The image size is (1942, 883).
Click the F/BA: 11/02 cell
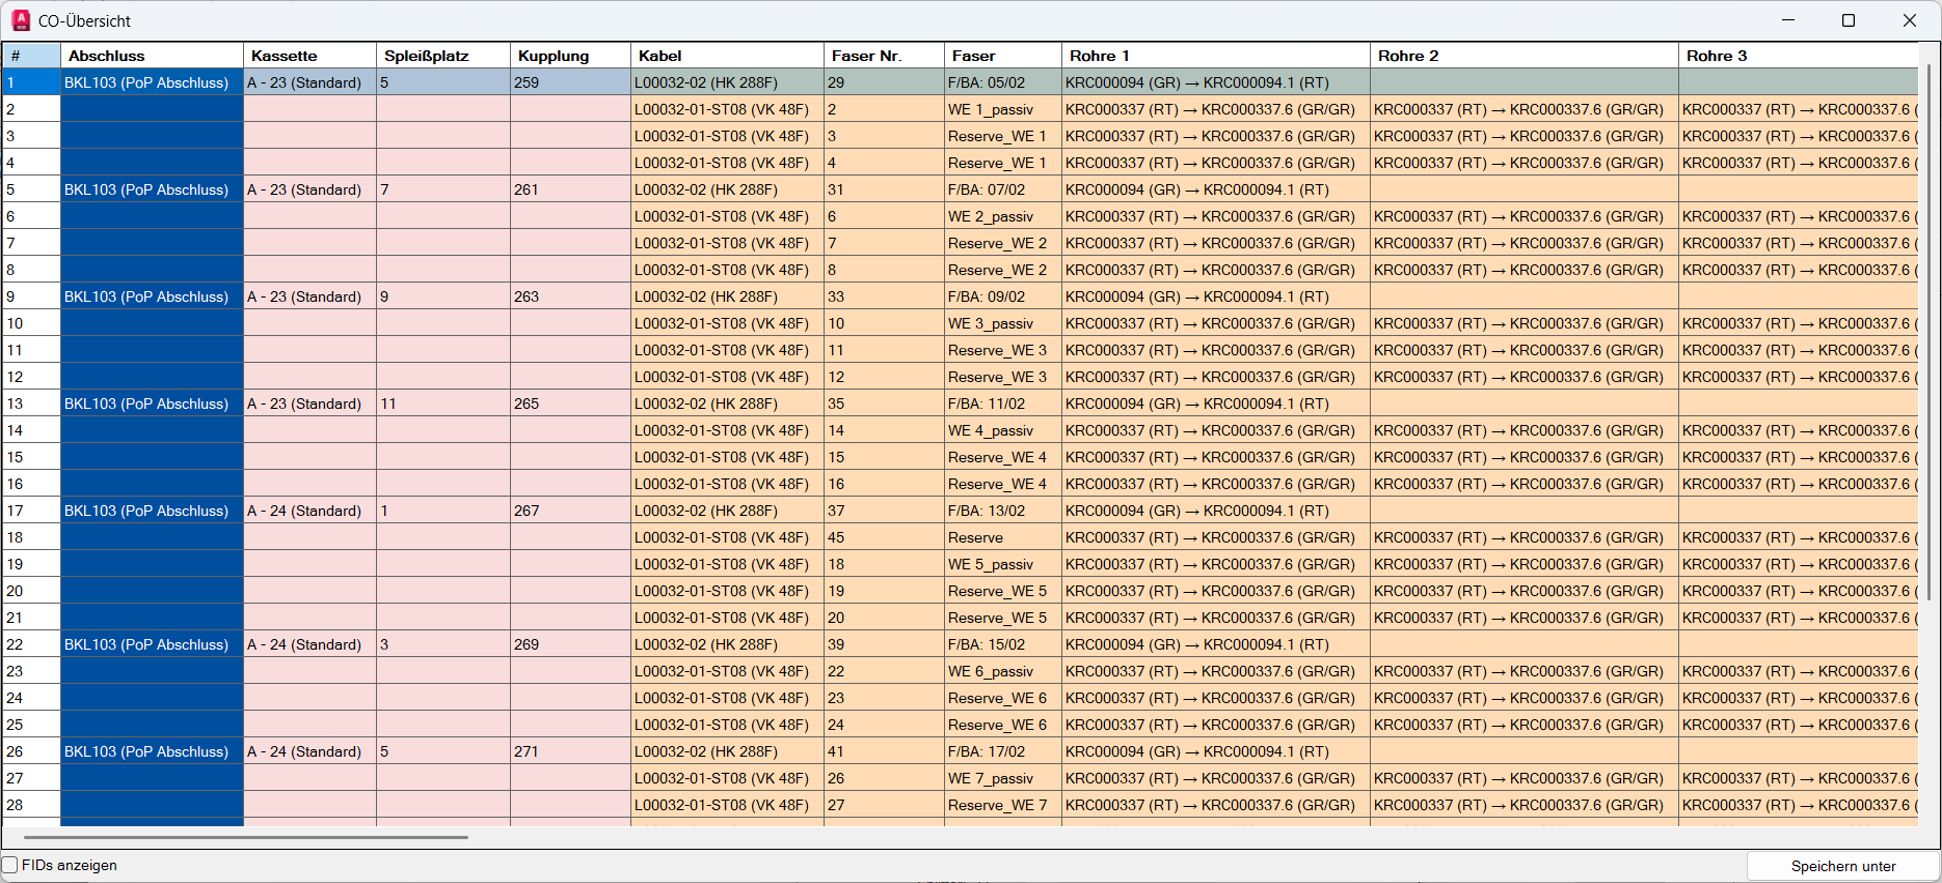1003,404
